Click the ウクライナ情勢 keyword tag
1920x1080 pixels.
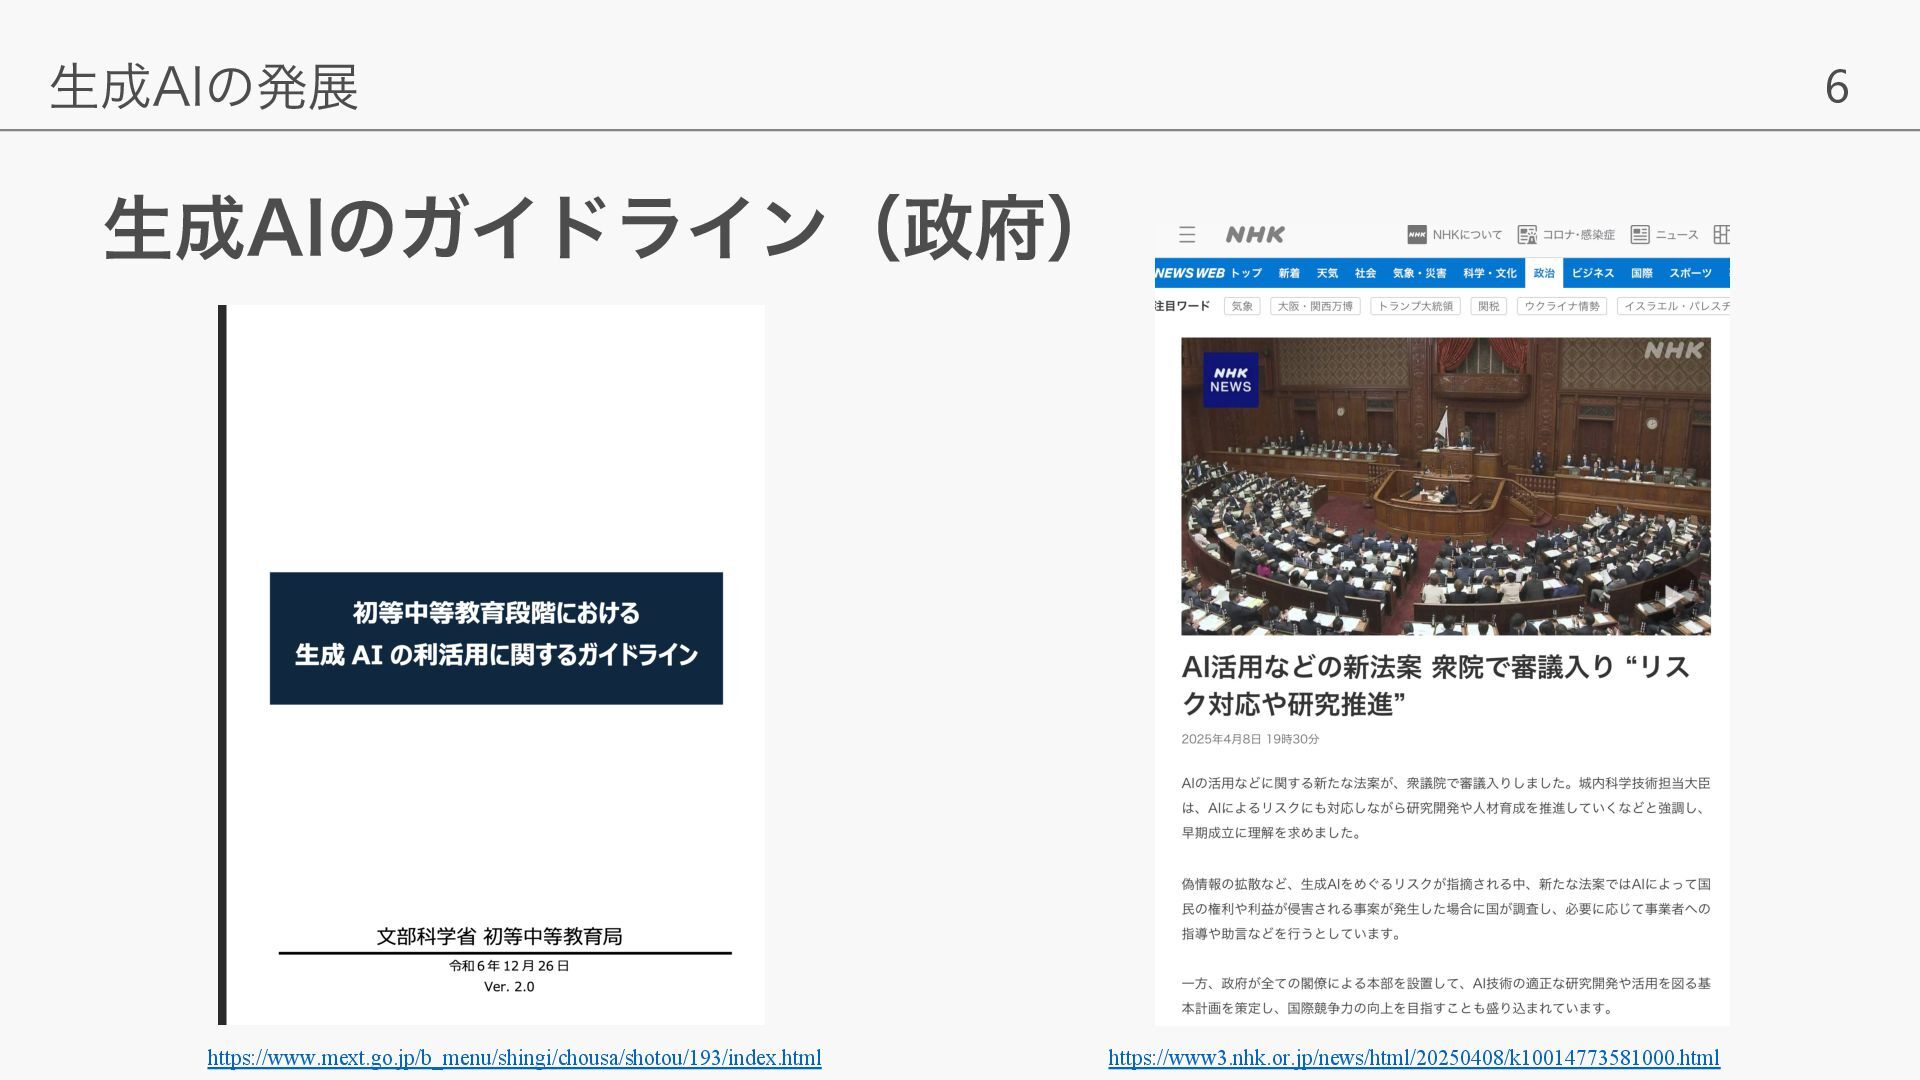tap(1562, 306)
